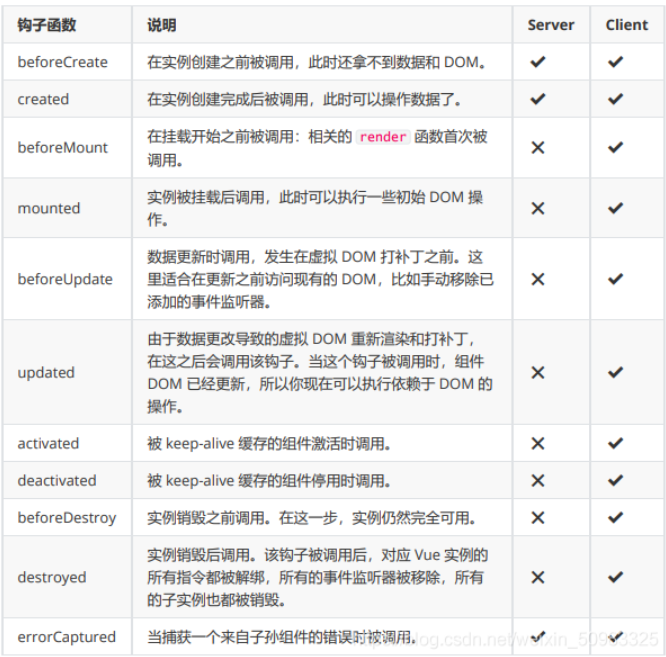Click the mounted description about 初始 DOM

click(315, 208)
